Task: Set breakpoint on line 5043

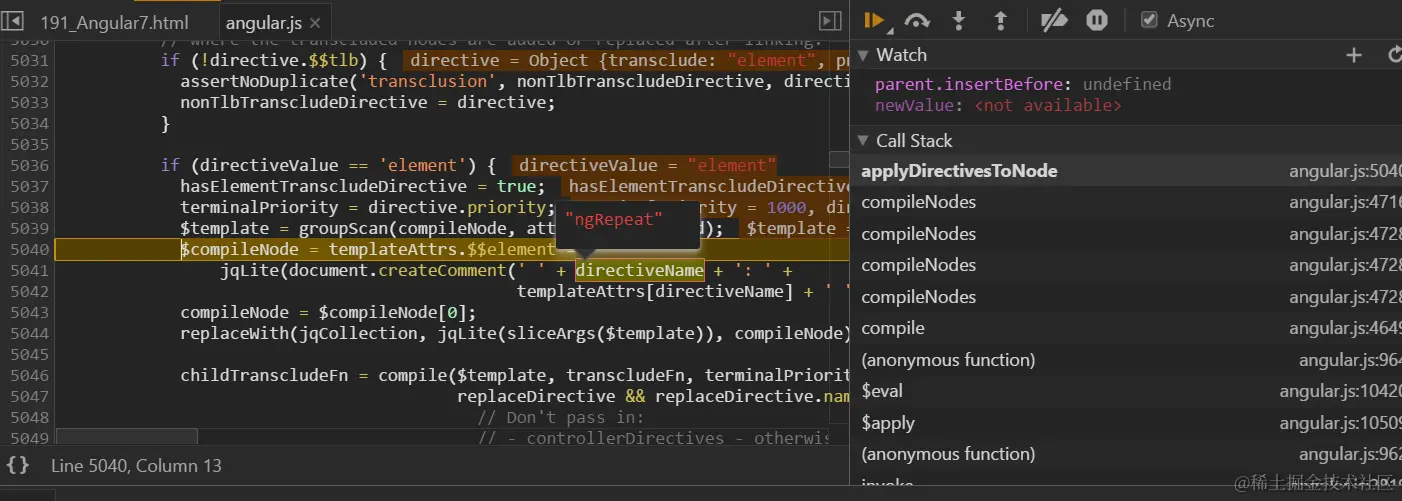Action: (x=29, y=313)
